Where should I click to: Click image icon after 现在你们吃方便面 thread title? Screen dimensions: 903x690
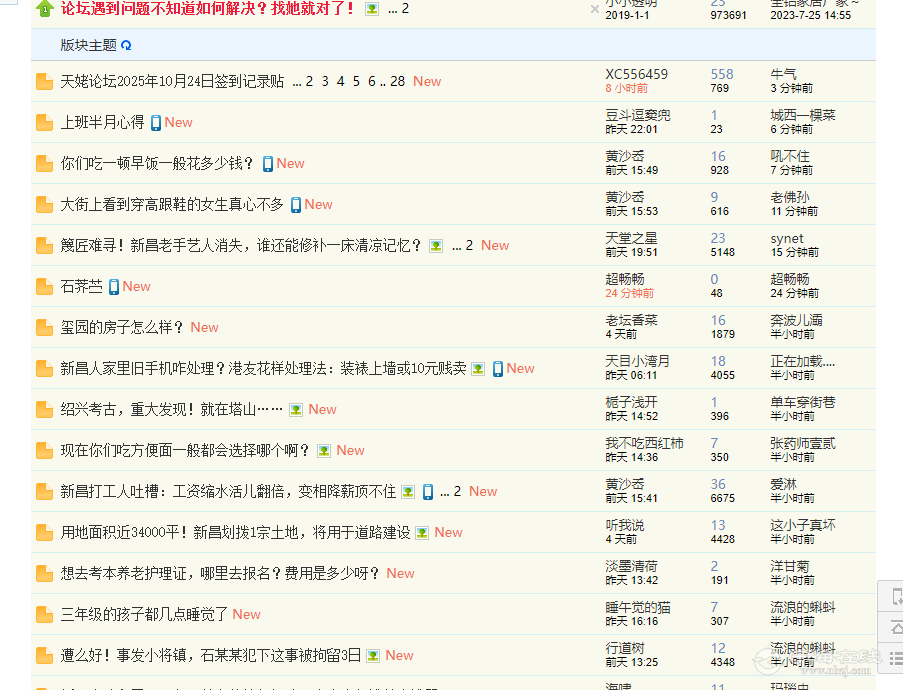click(324, 451)
